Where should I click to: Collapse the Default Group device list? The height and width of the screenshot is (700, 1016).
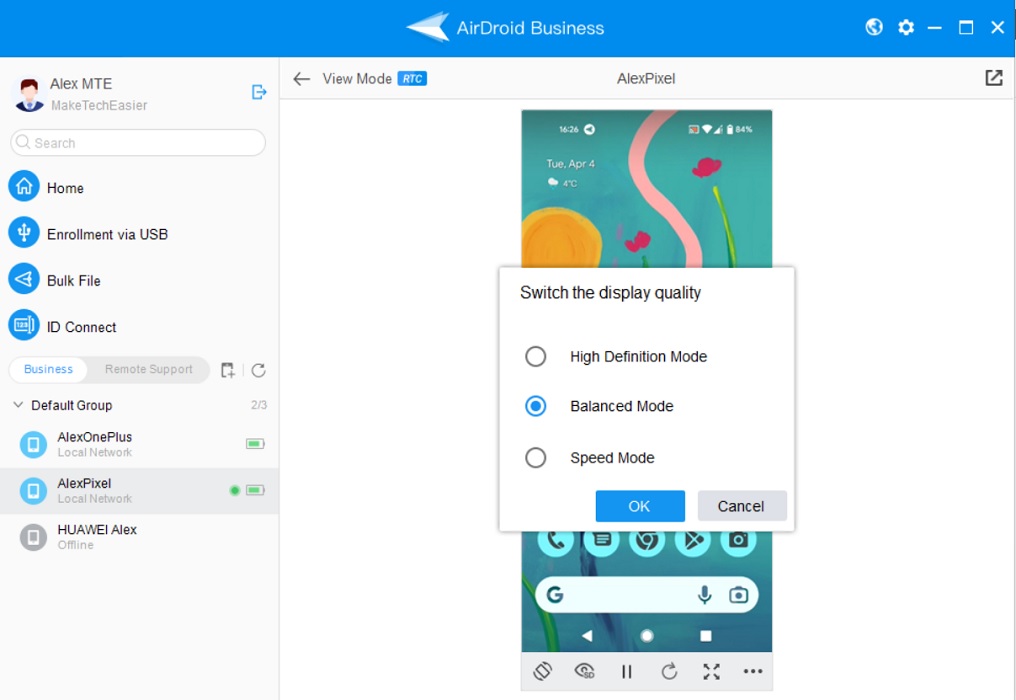[x=17, y=405]
